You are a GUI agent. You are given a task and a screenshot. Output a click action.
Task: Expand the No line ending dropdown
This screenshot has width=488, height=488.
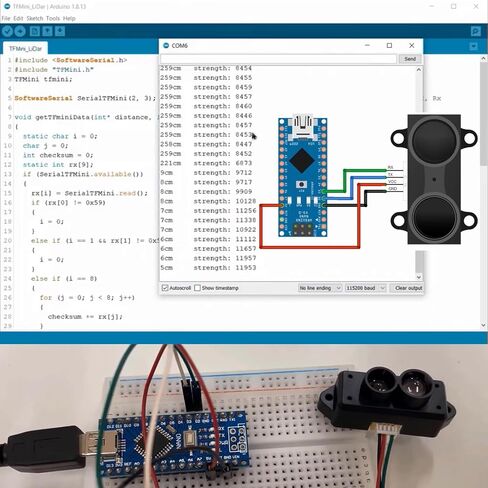(320, 288)
